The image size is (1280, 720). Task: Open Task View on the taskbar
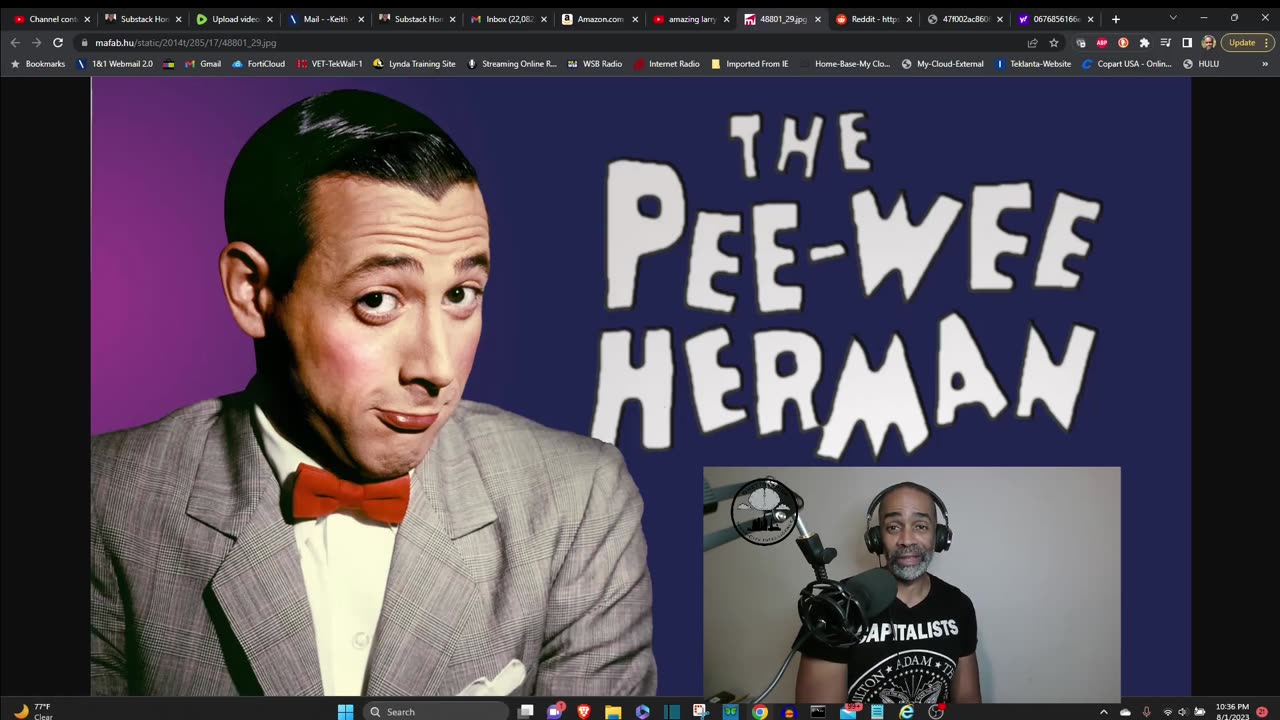click(526, 712)
